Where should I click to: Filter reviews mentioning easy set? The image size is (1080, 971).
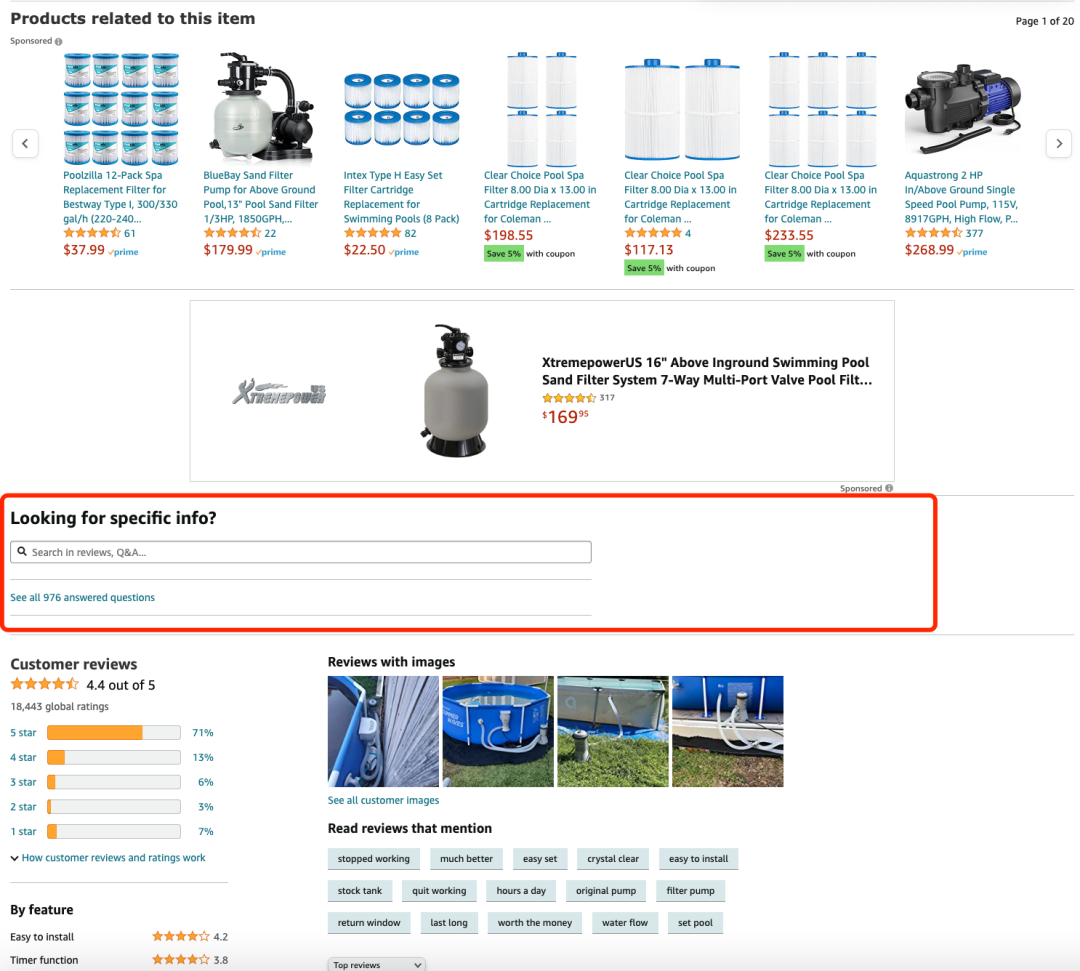click(540, 859)
